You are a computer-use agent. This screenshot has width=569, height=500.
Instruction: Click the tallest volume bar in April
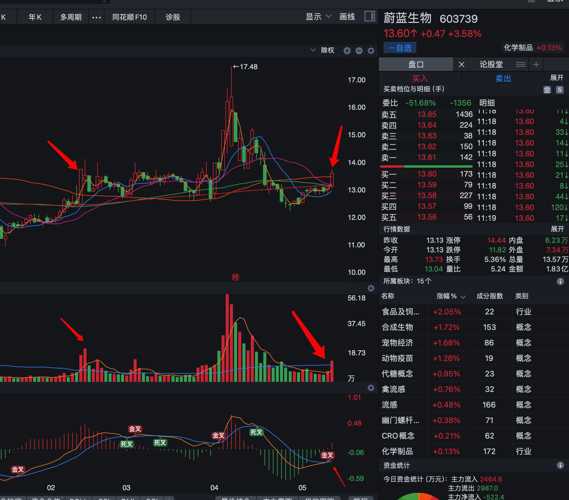(228, 337)
